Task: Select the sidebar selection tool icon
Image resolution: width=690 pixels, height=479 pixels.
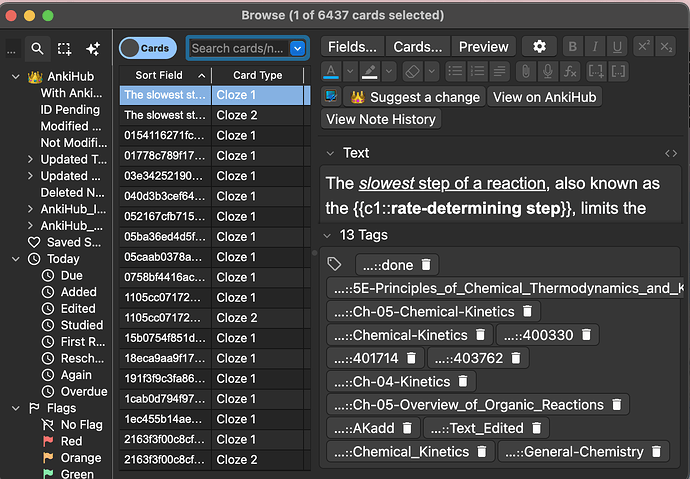Action: (64, 48)
